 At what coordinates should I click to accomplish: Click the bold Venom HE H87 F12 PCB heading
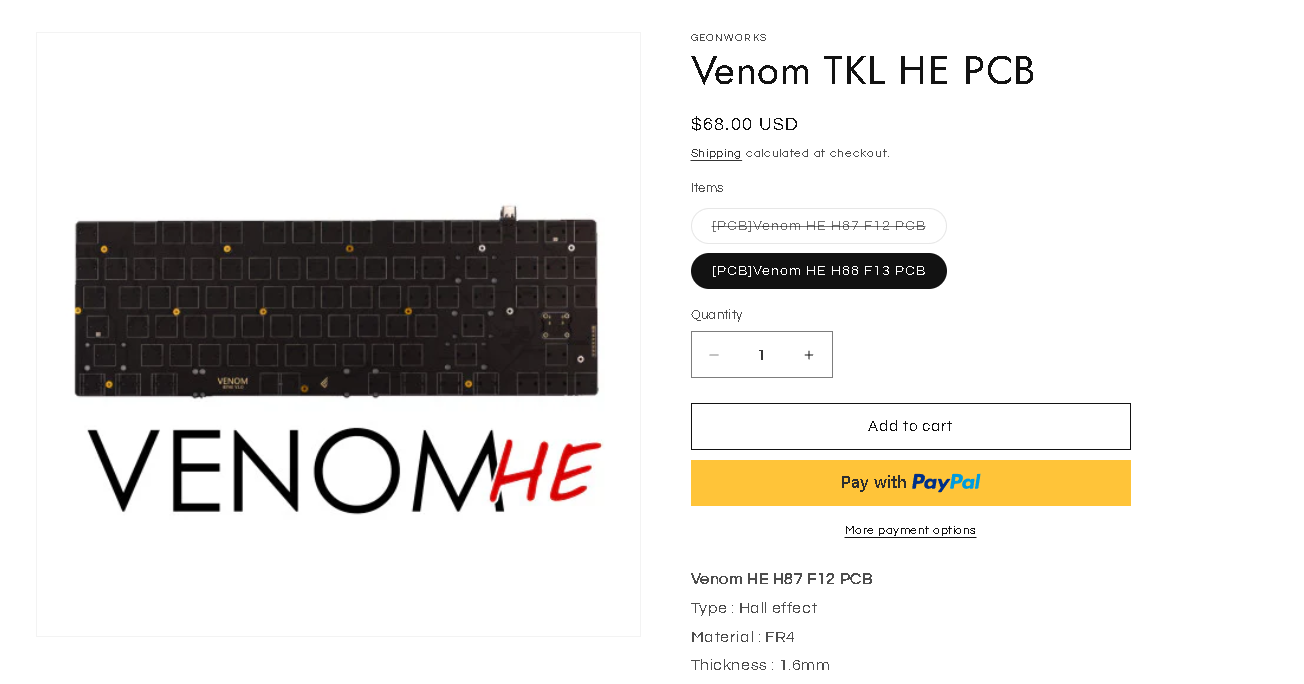(x=781, y=579)
